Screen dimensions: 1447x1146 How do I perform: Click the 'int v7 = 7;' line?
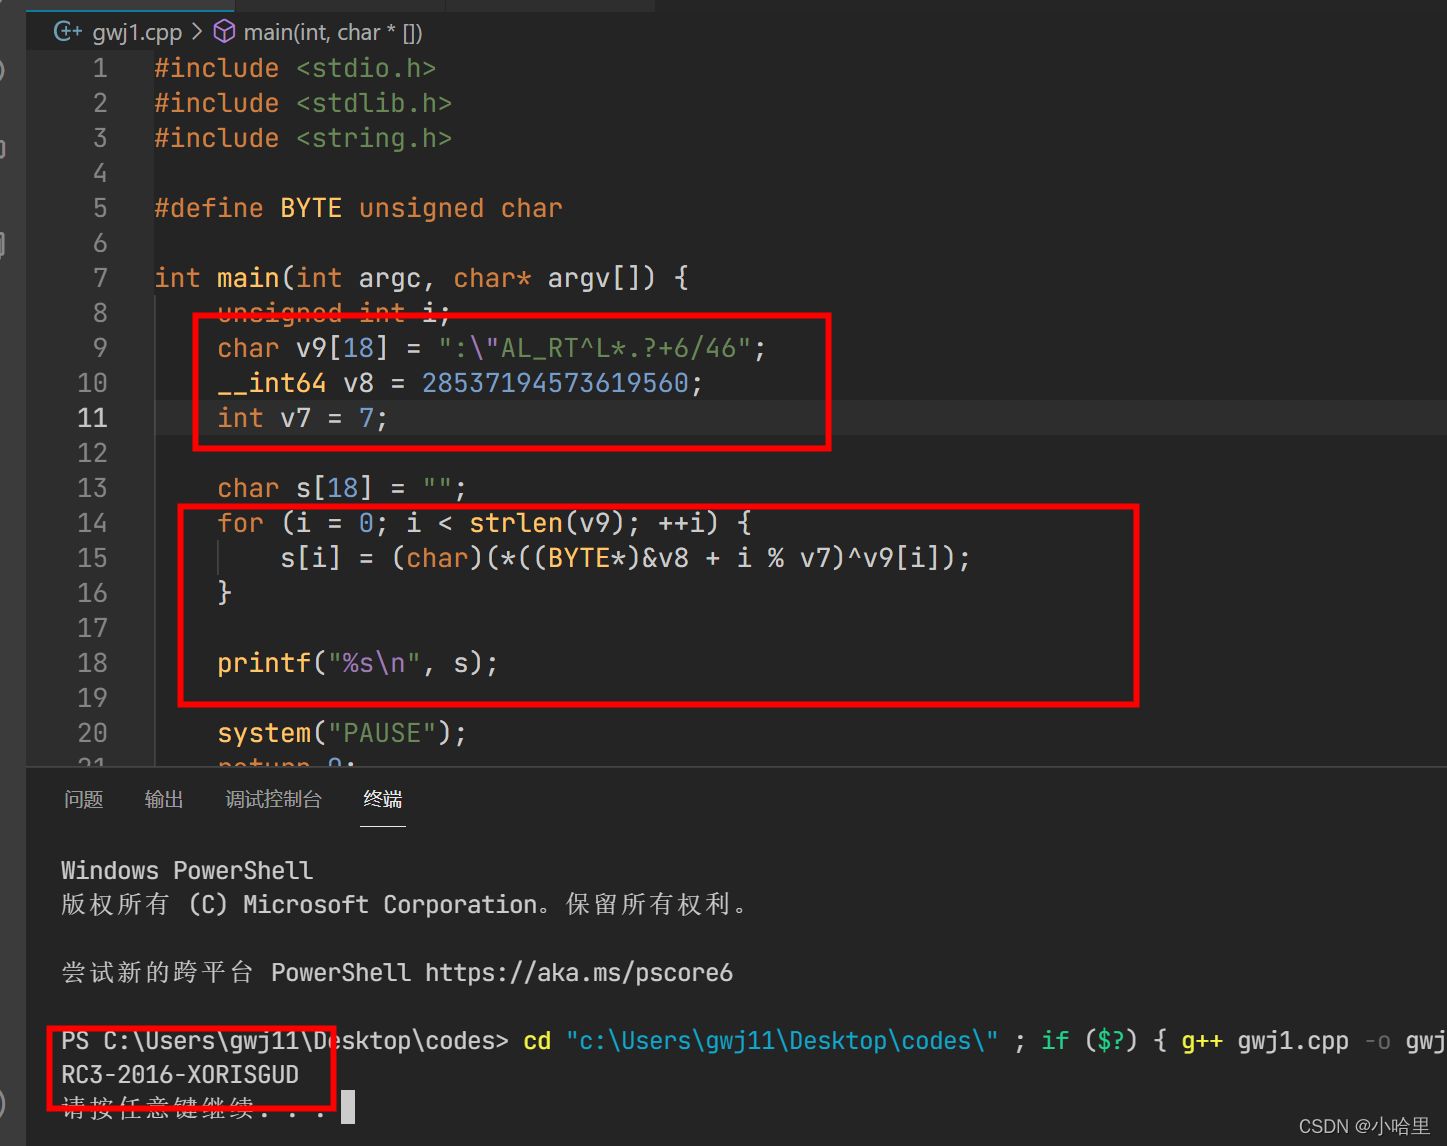(x=302, y=418)
